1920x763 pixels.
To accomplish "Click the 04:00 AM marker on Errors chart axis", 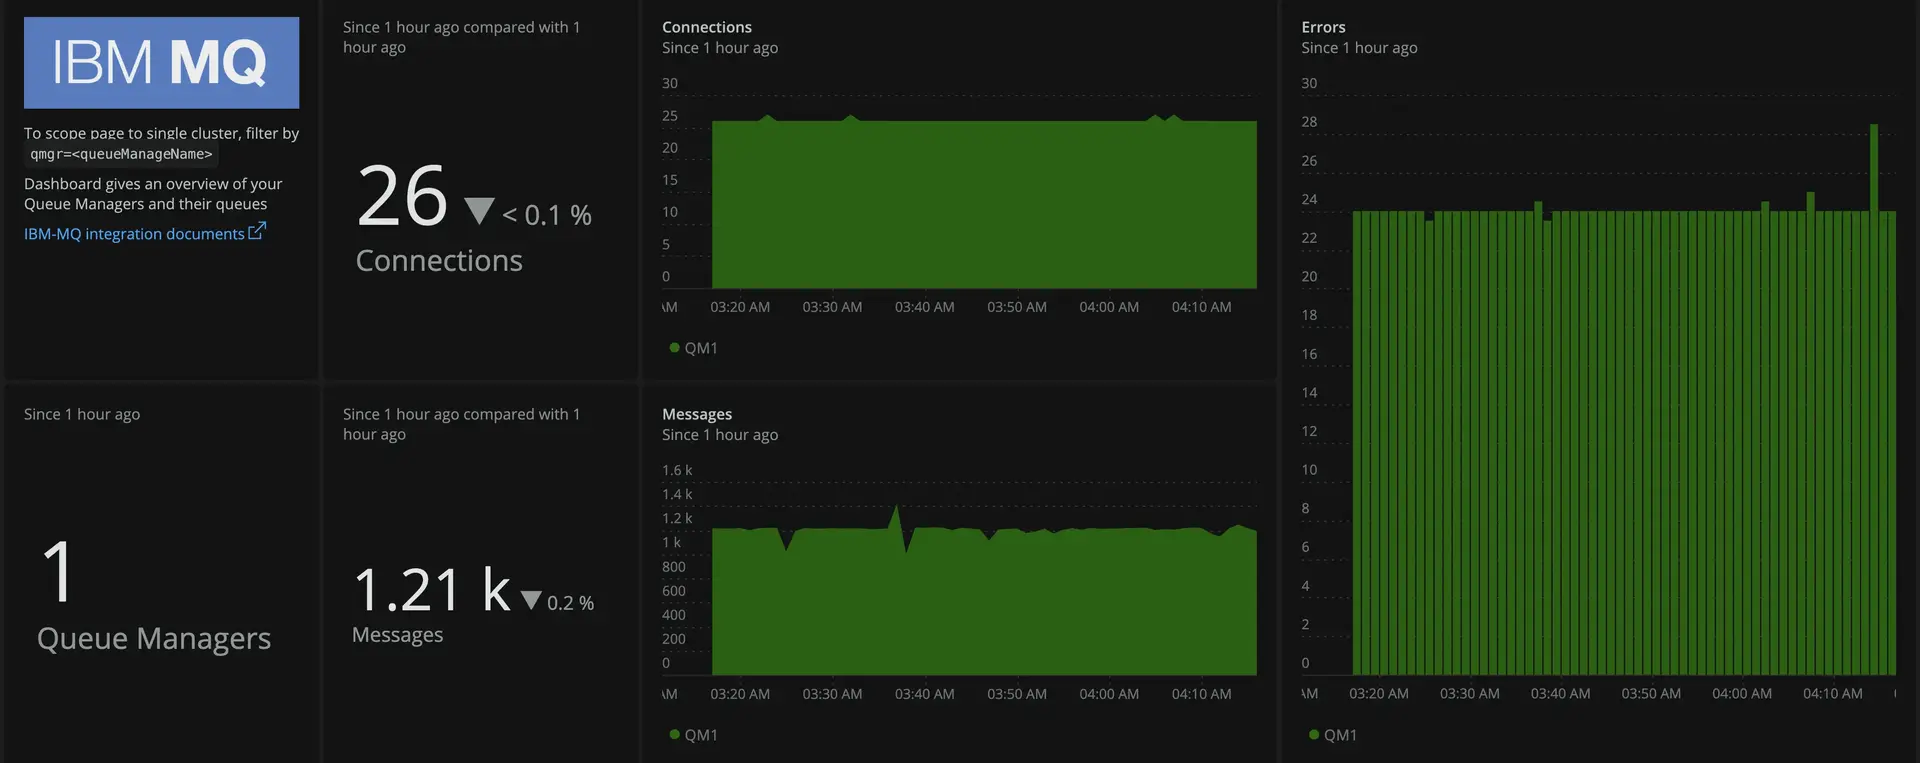I will 1741,693.
